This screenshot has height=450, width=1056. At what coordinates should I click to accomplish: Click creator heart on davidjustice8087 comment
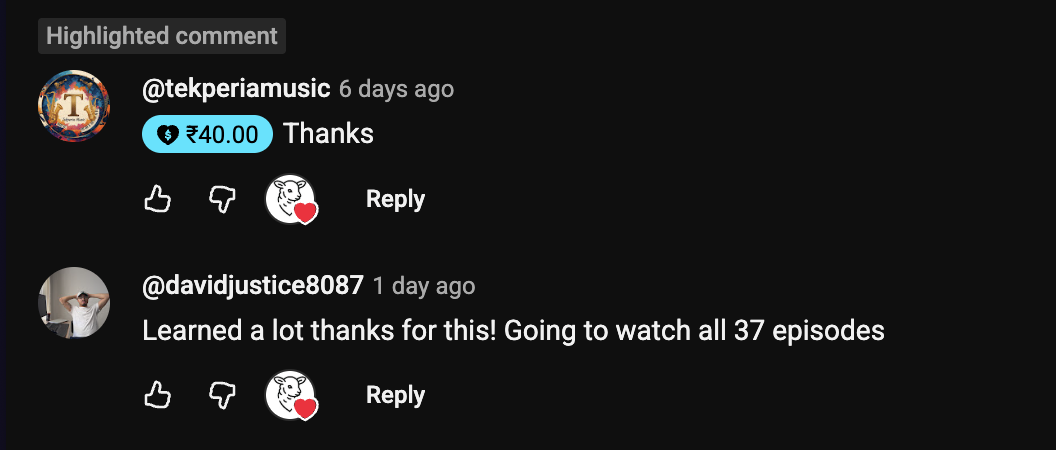(292, 395)
